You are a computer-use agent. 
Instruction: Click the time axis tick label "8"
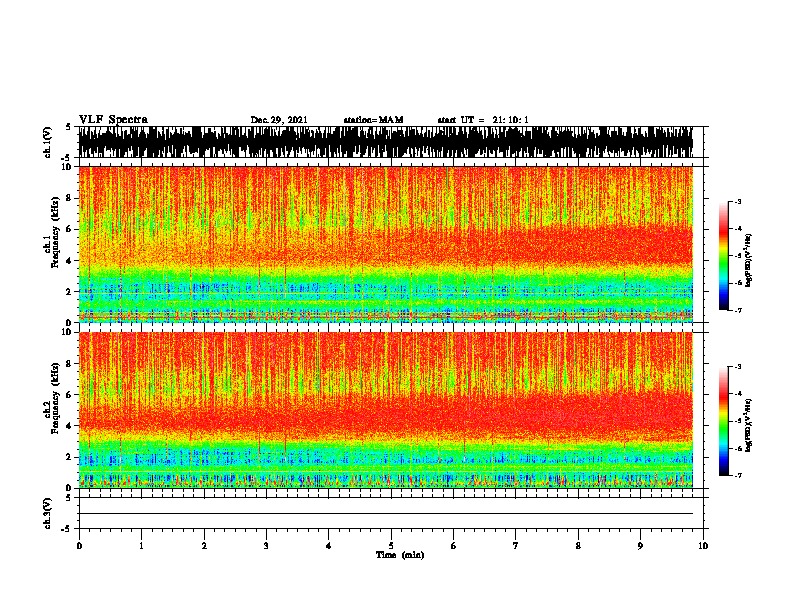[578, 546]
